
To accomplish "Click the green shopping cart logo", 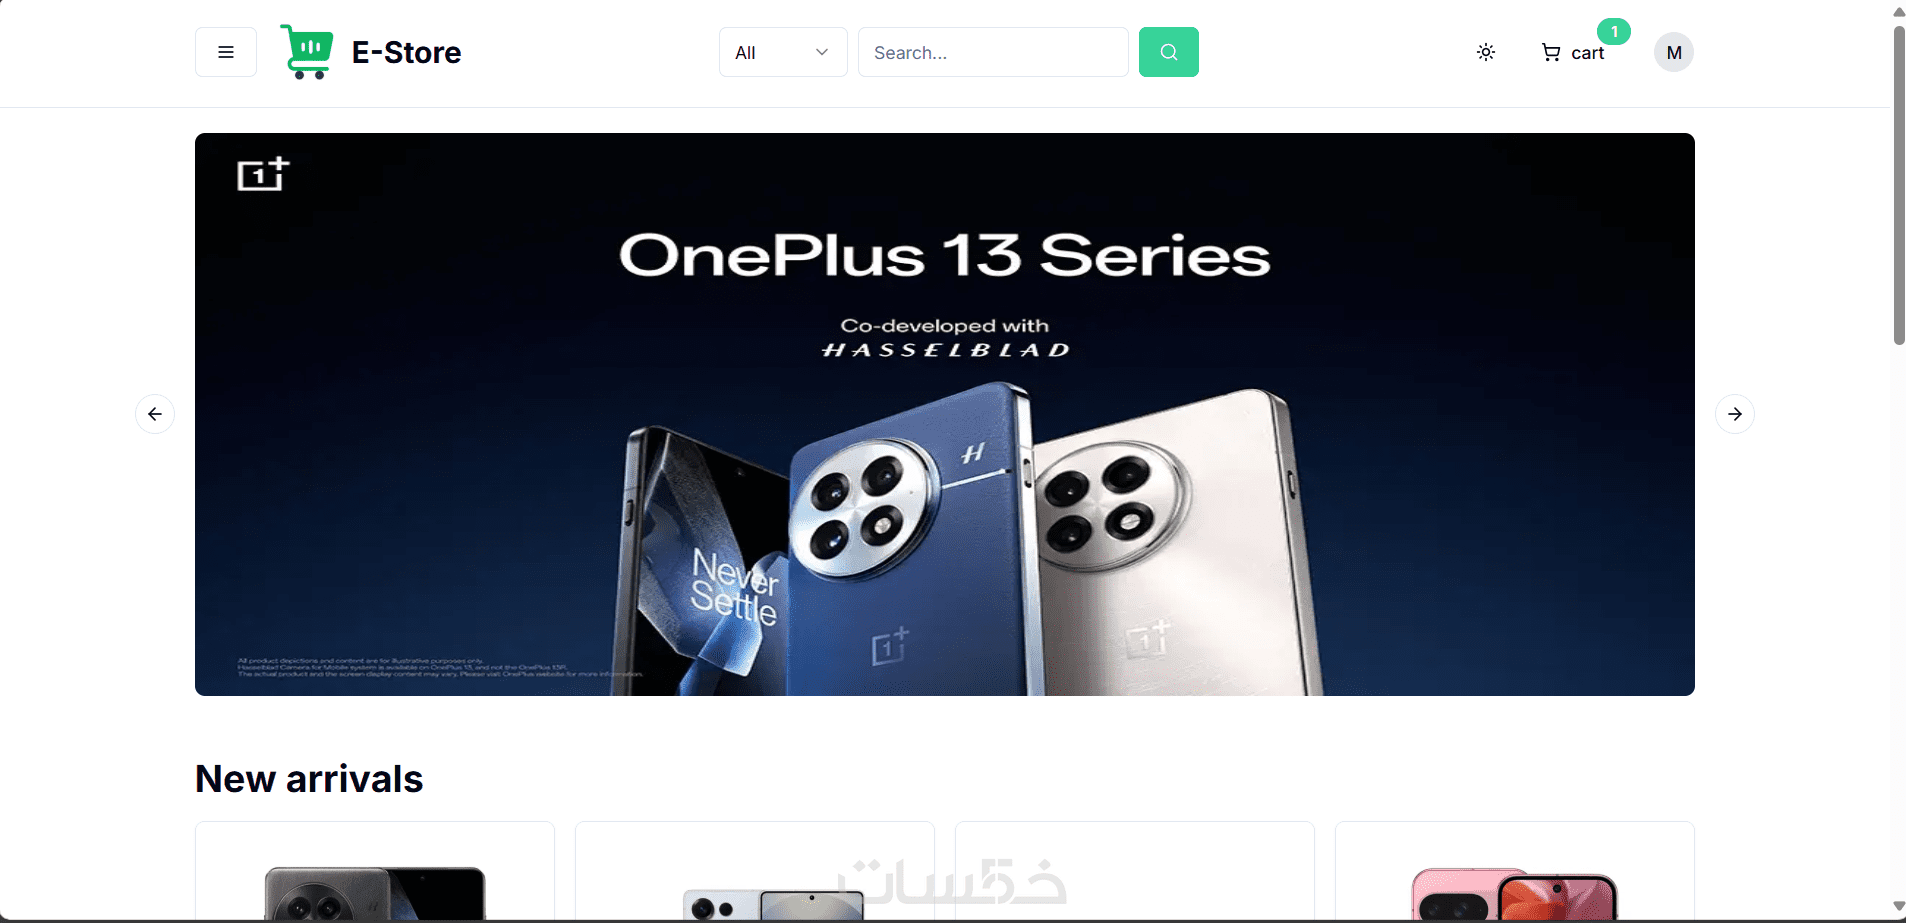I will pos(307,52).
